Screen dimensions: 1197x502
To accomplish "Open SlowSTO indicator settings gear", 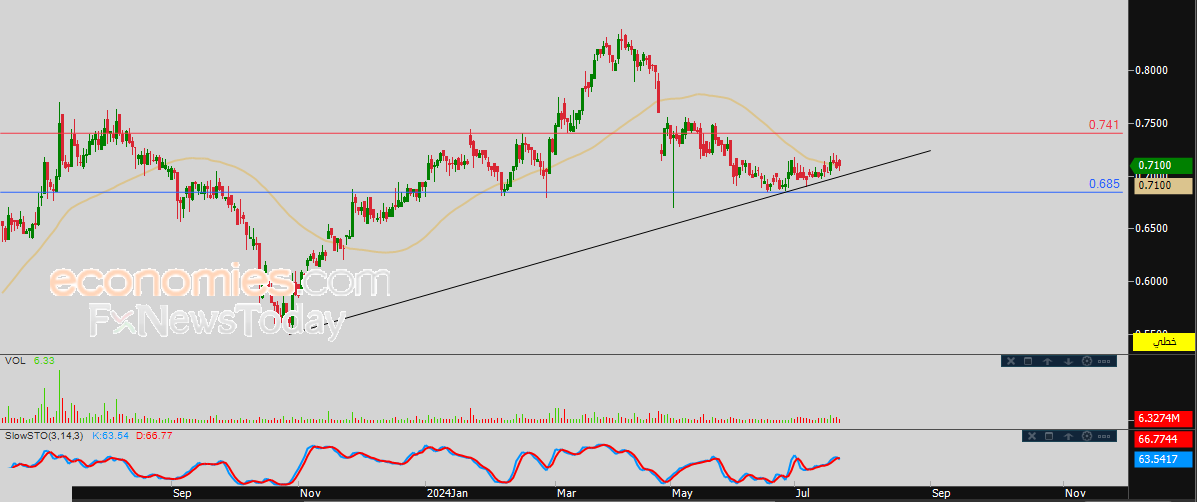I will 1086,436.
